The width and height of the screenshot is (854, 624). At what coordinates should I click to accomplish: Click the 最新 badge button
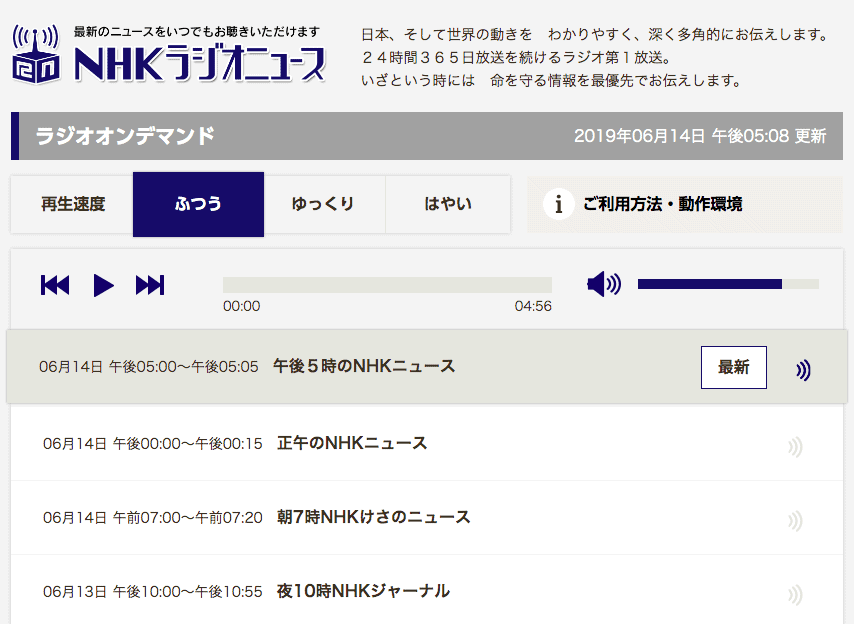point(734,367)
